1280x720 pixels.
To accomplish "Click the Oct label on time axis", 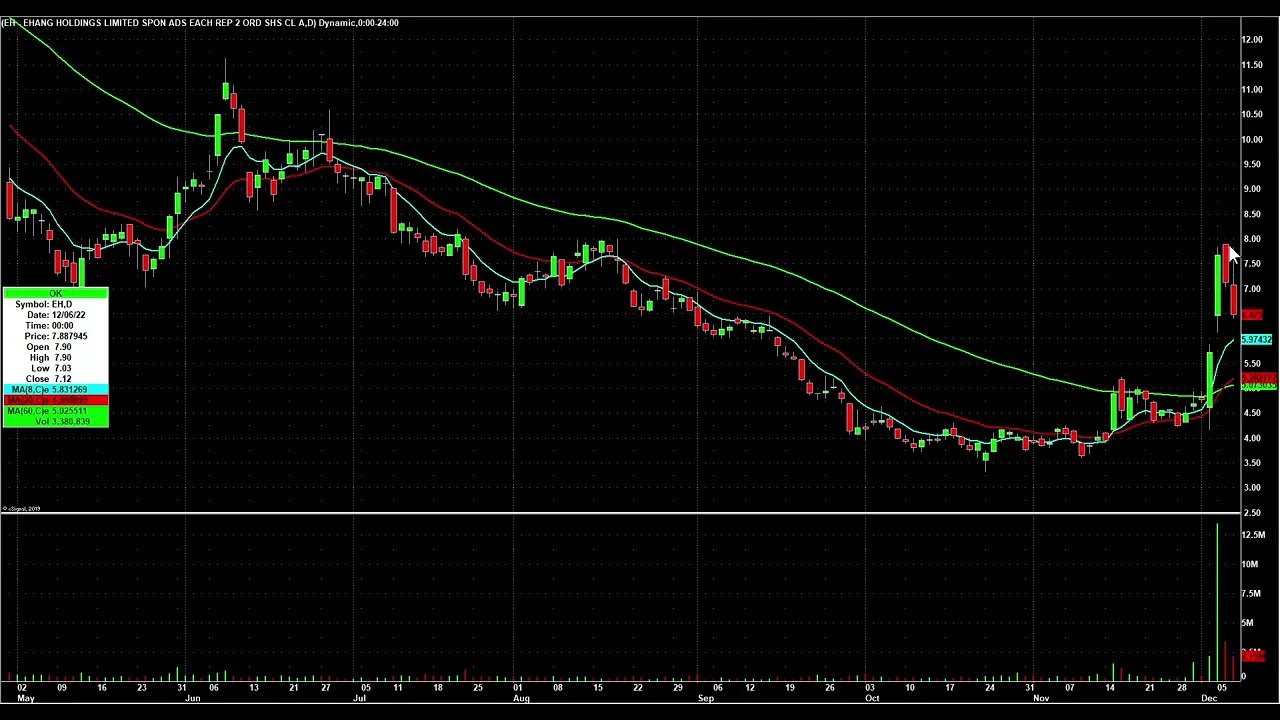I will [871, 698].
